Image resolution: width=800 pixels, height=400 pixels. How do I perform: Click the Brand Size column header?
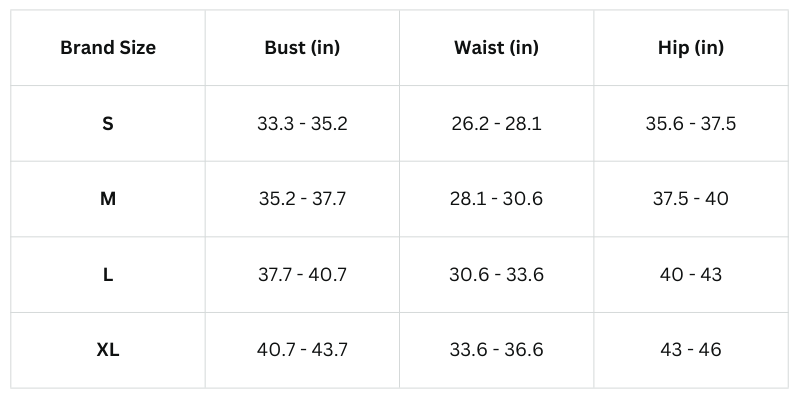(x=108, y=48)
